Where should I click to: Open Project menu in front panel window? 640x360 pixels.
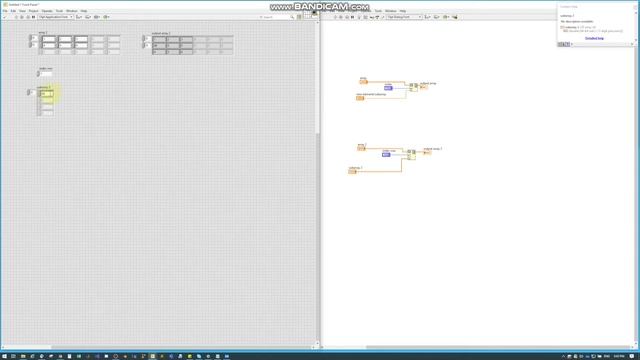click(33, 11)
